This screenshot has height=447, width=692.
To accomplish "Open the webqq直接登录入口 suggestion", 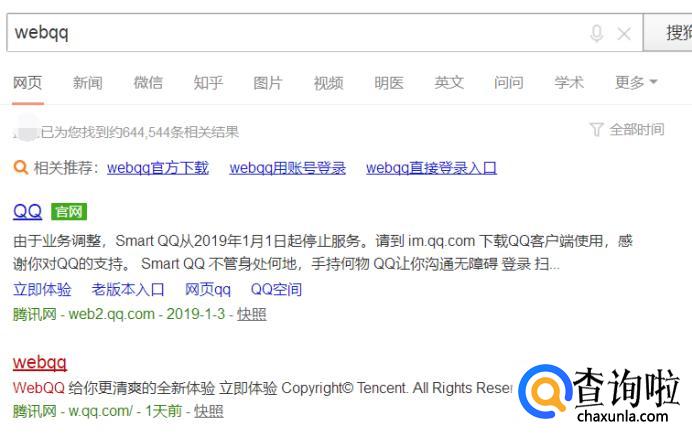I will click(x=431, y=168).
